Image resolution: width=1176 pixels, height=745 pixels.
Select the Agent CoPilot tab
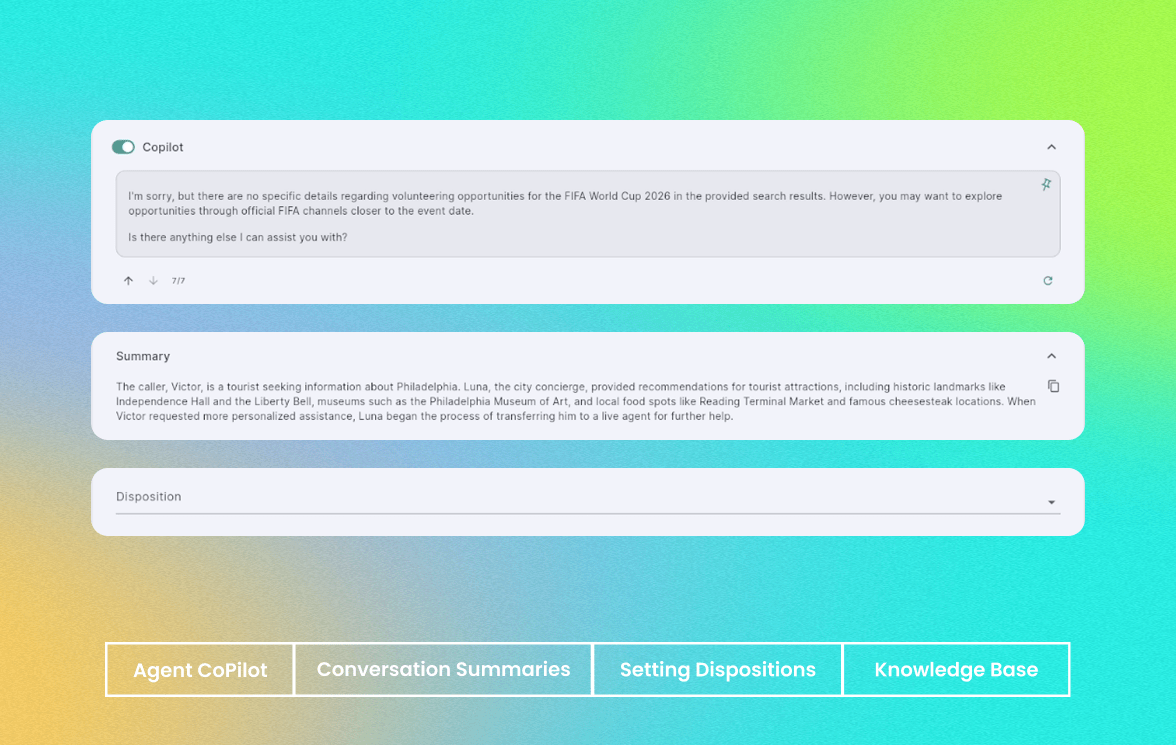(200, 670)
